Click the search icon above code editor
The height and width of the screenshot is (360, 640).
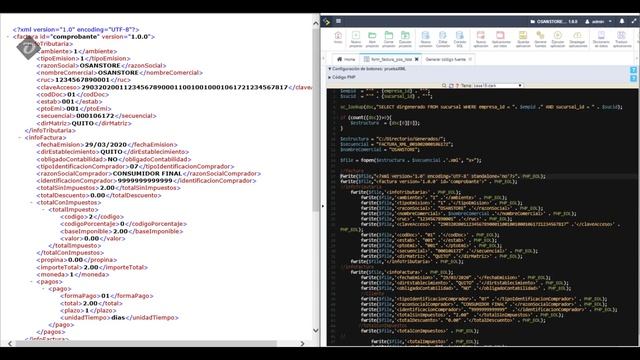click(x=444, y=86)
